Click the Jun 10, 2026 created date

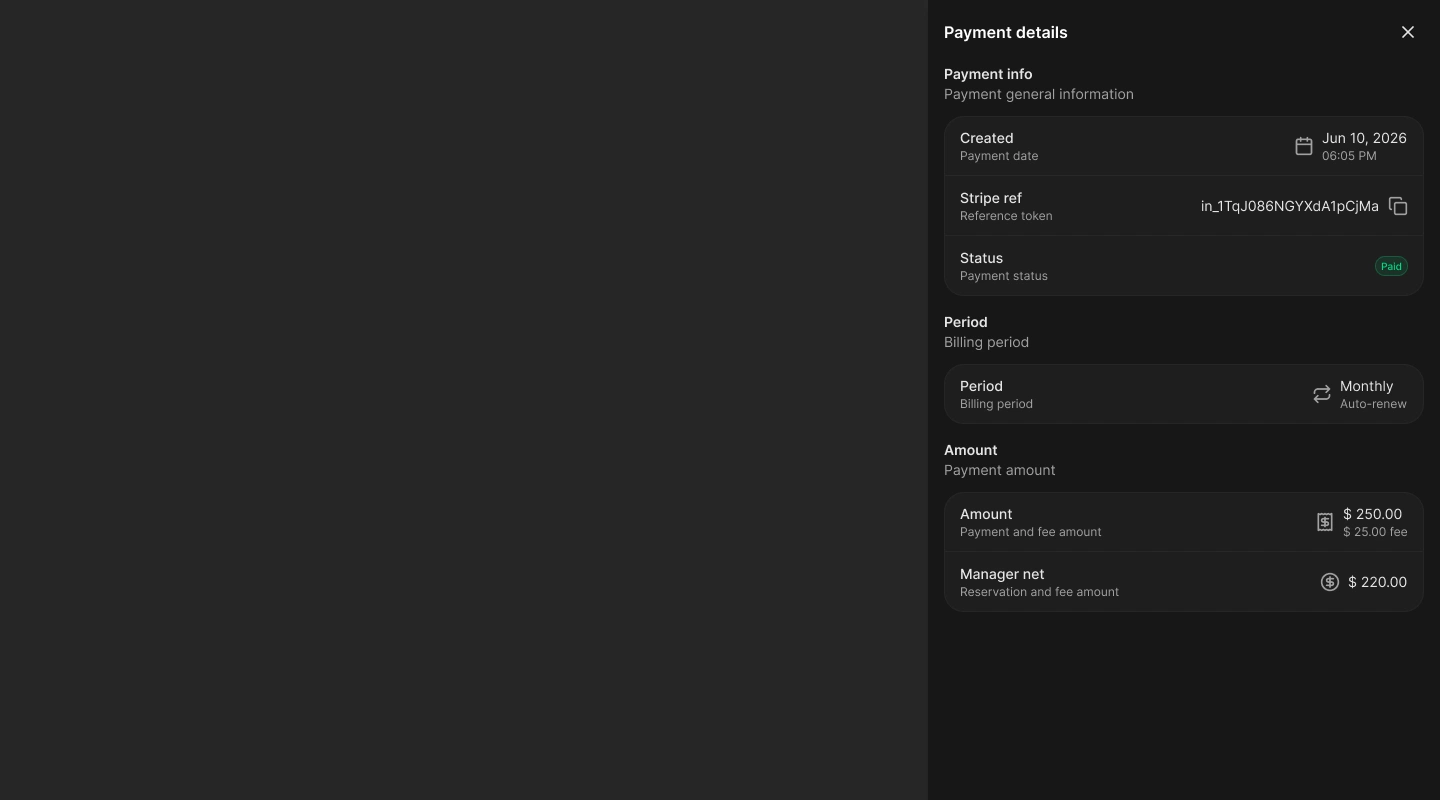(x=1364, y=138)
